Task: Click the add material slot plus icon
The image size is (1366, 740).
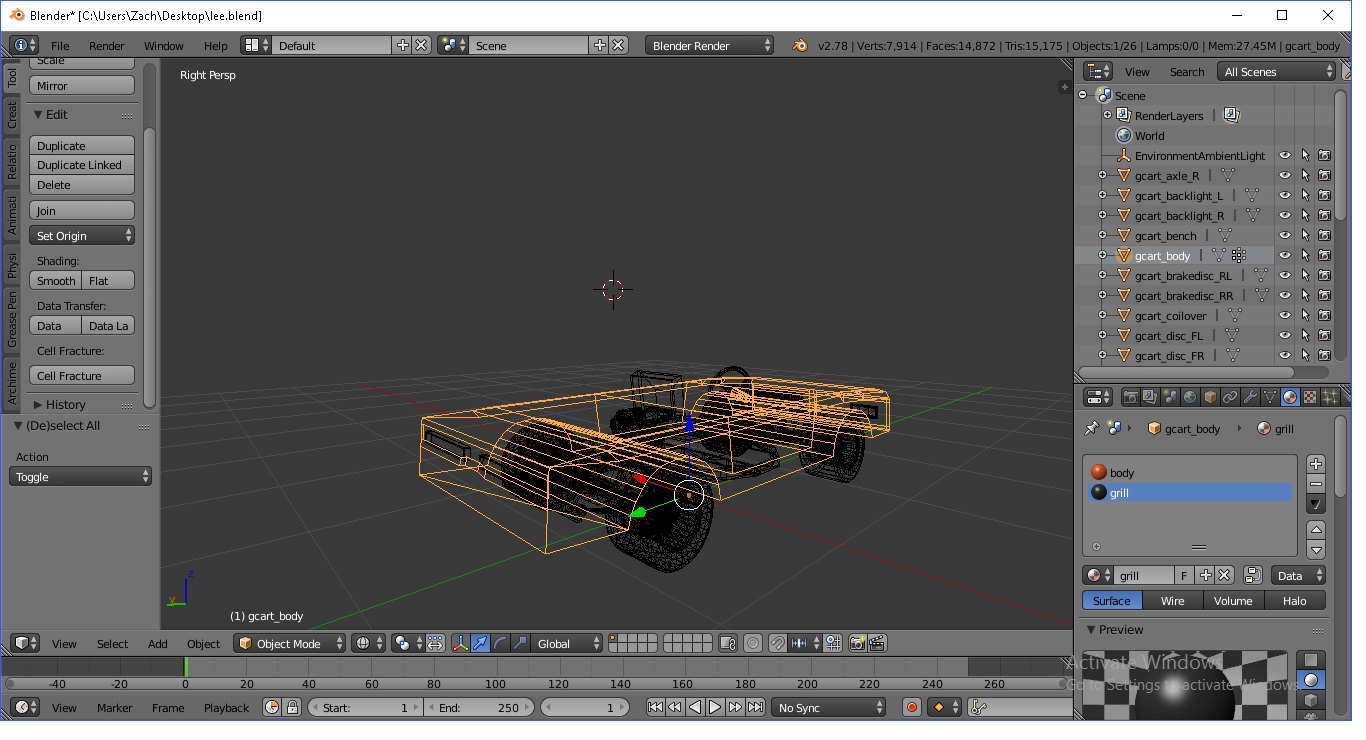Action: click(1316, 464)
